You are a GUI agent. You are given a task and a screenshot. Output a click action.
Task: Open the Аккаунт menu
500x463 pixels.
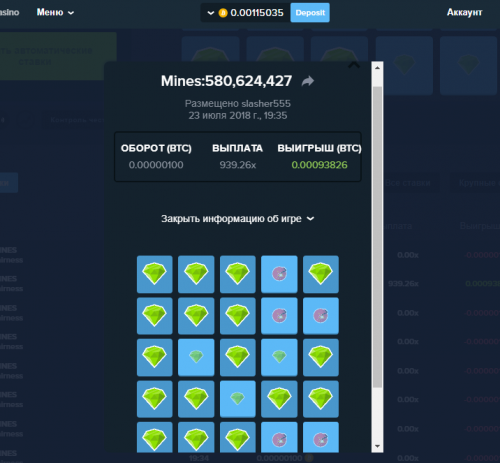(464, 12)
